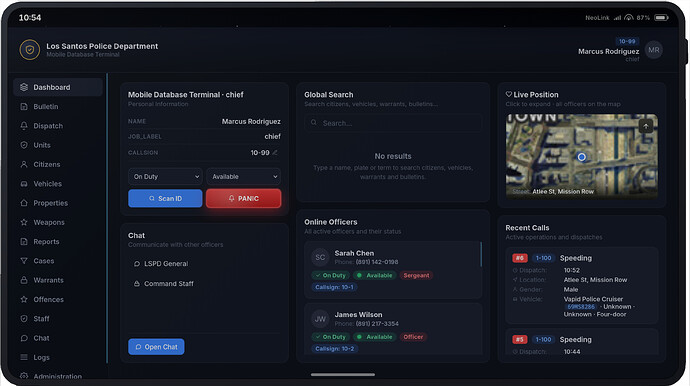The width and height of the screenshot is (690, 386).
Task: Expand the live position map arrow icon
Action: (x=646, y=126)
